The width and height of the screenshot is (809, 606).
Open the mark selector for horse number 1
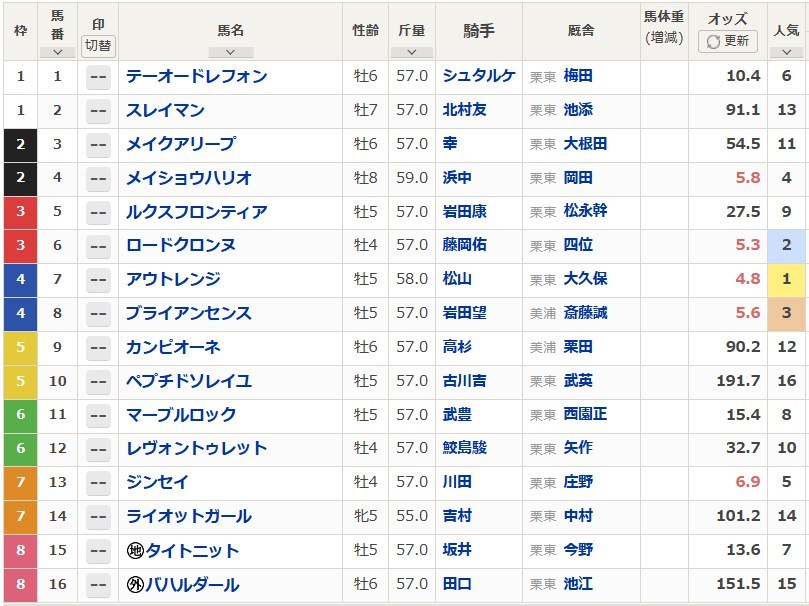coord(98,77)
